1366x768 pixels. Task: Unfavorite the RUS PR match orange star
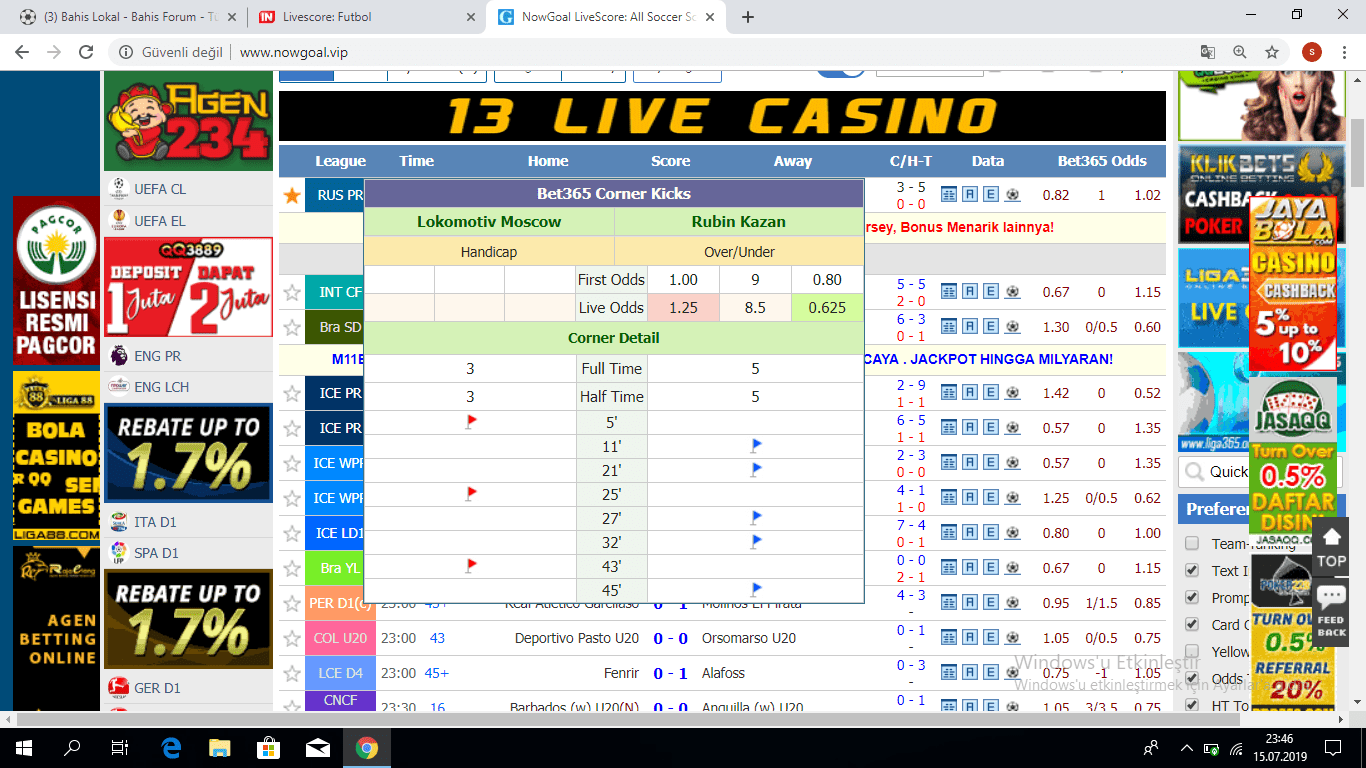tap(292, 196)
